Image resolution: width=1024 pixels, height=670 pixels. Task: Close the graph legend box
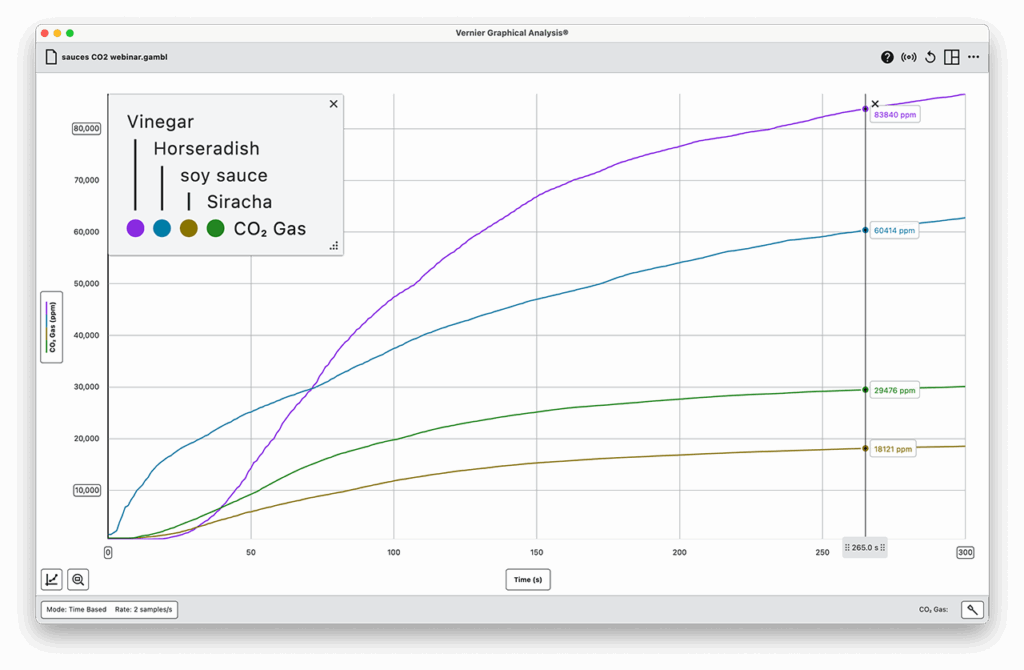click(x=333, y=104)
